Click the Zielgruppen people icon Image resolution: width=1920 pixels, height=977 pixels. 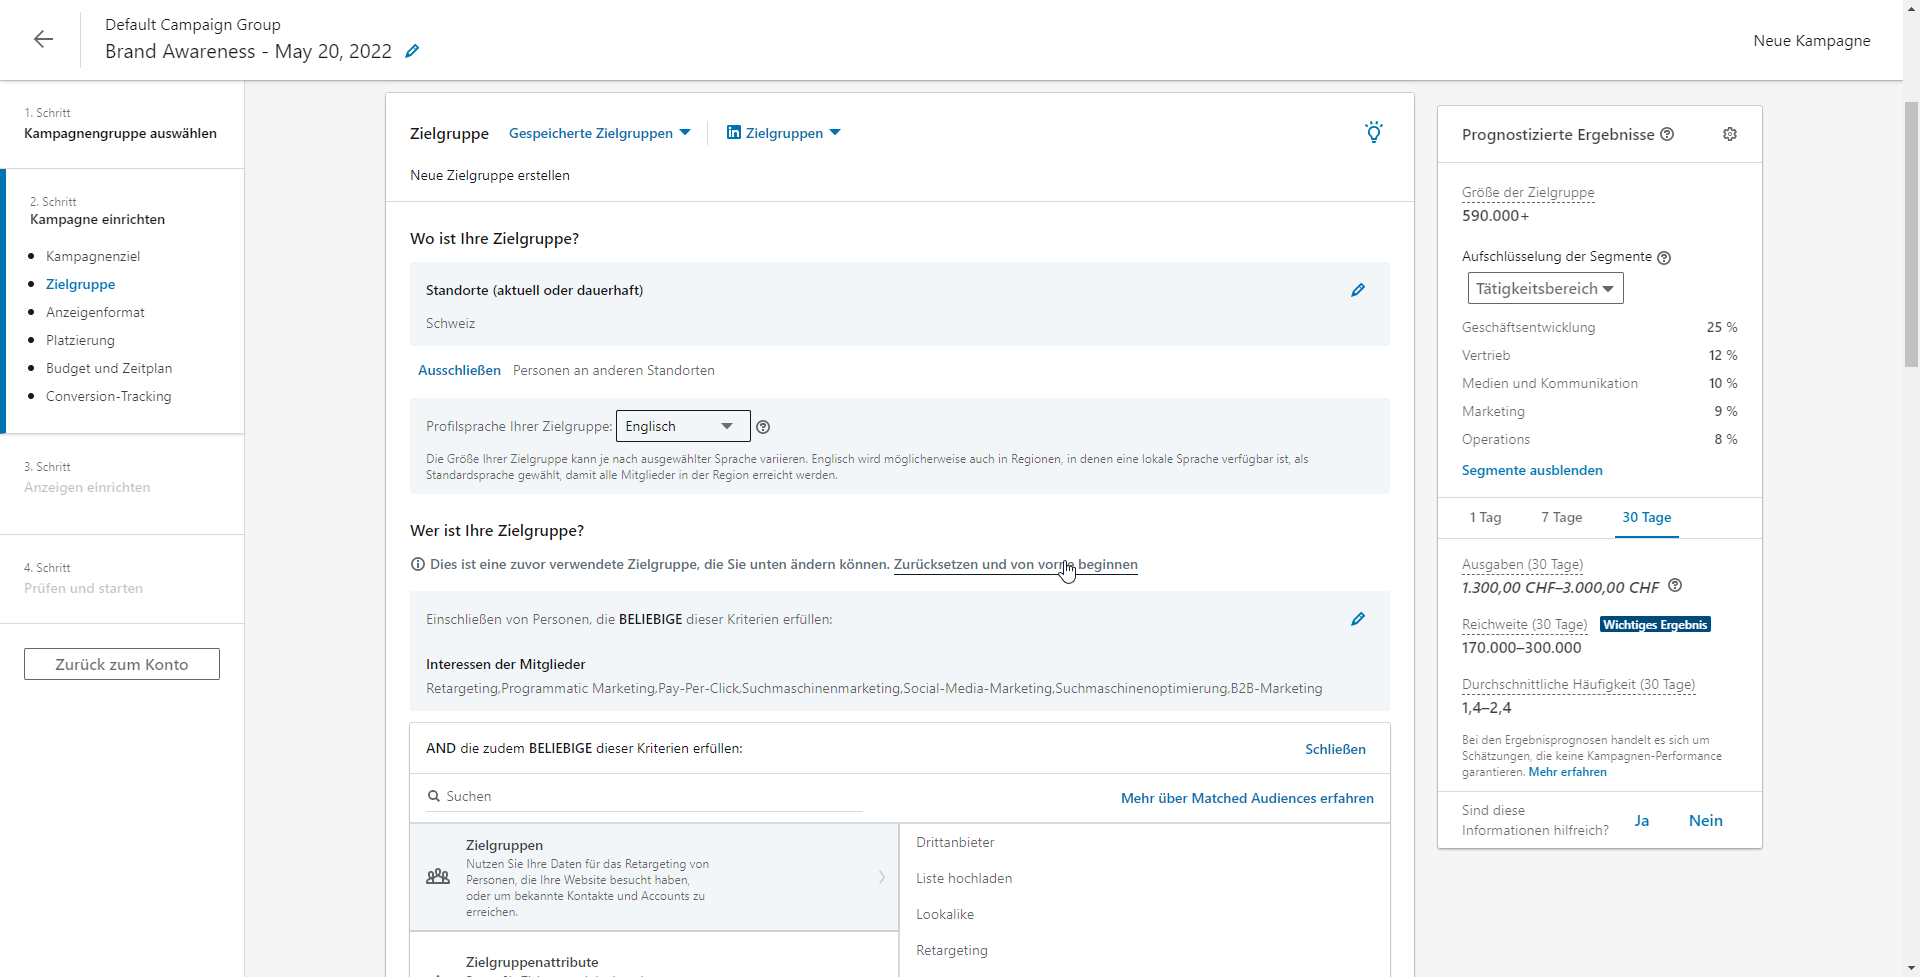(x=438, y=877)
